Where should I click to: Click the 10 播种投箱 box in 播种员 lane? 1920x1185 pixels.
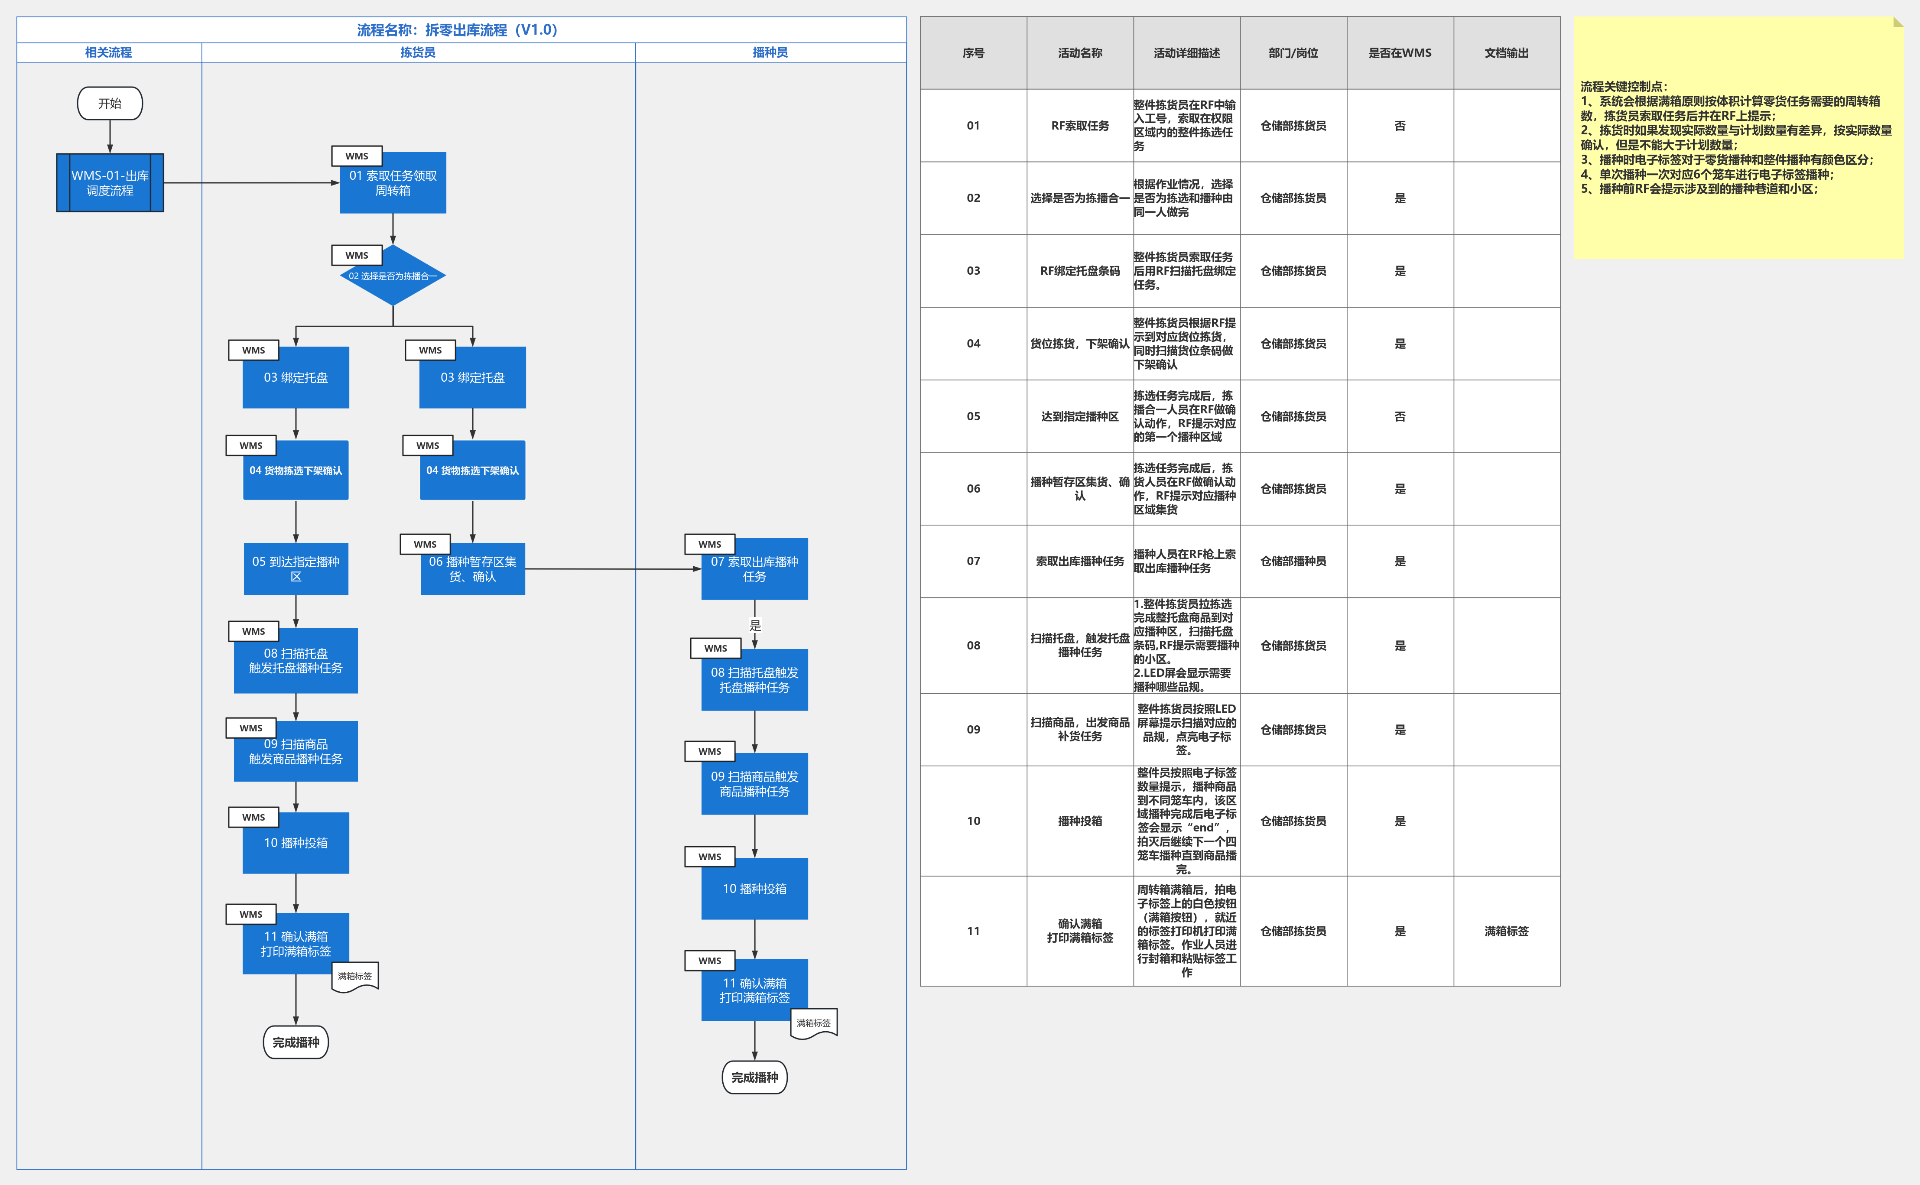coord(754,889)
